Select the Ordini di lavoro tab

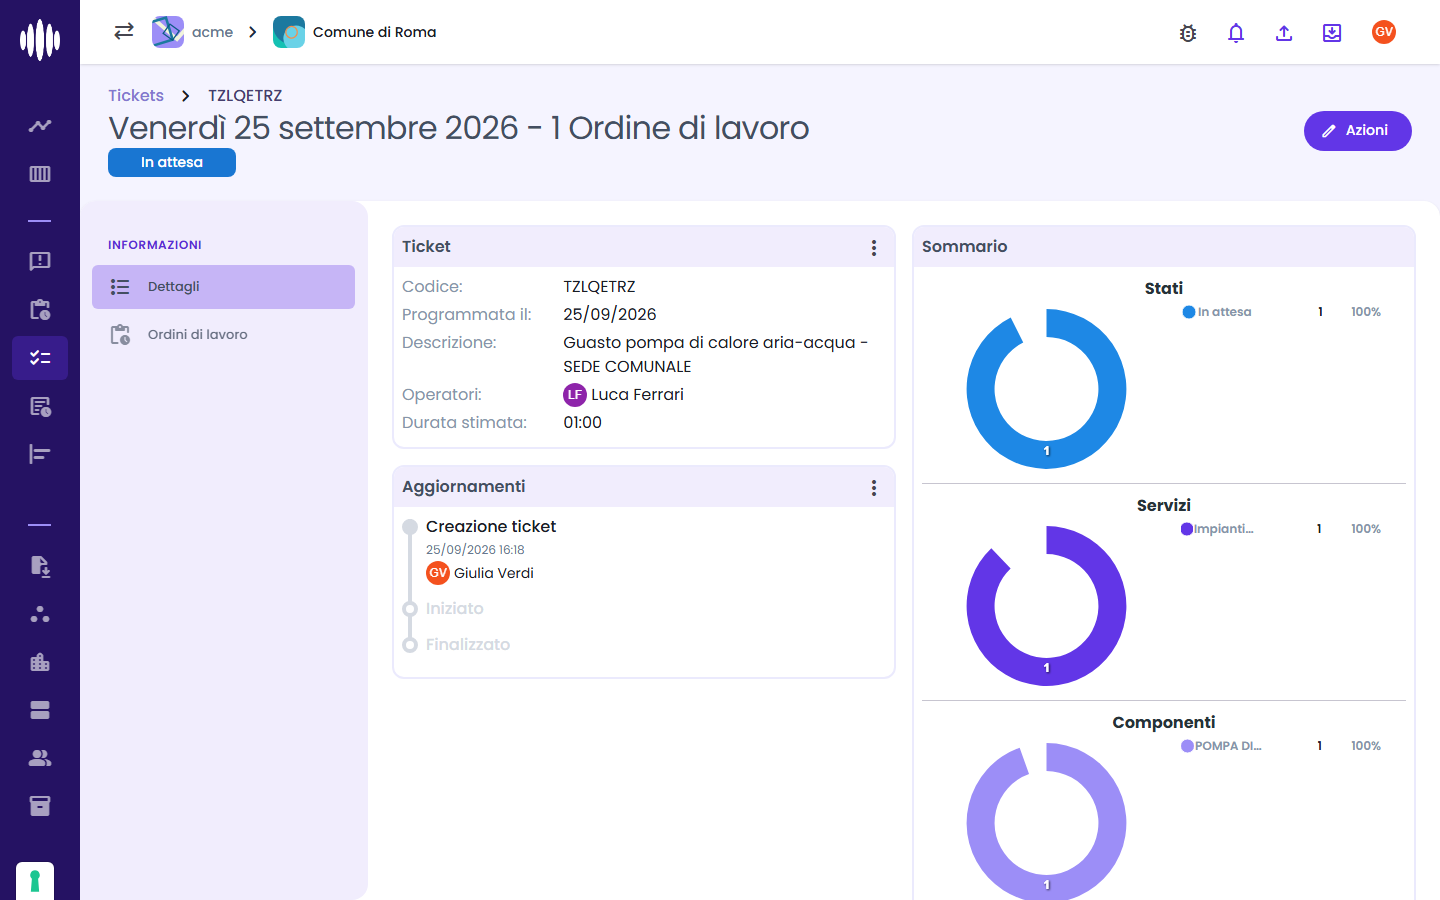(x=223, y=335)
